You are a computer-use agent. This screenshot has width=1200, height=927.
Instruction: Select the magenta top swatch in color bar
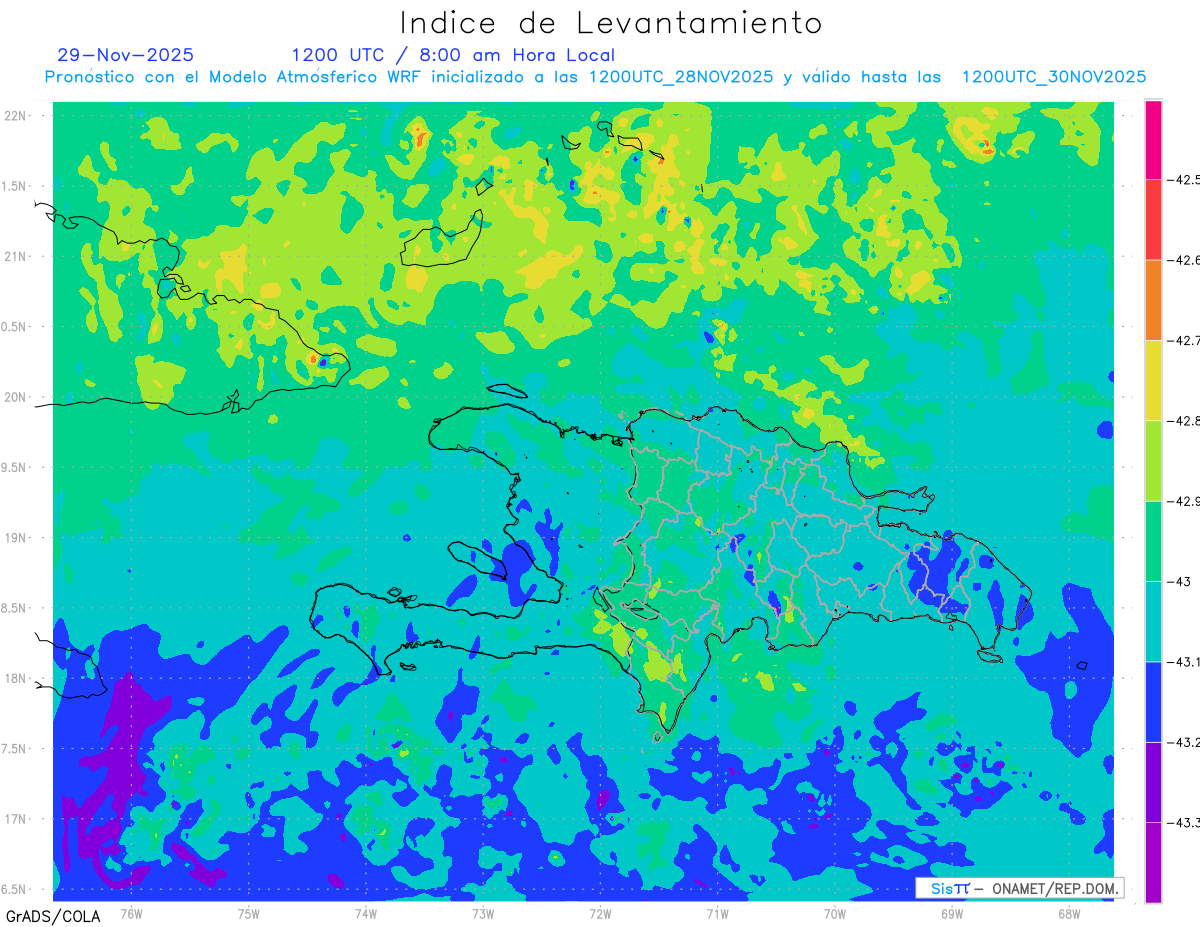tap(1153, 140)
